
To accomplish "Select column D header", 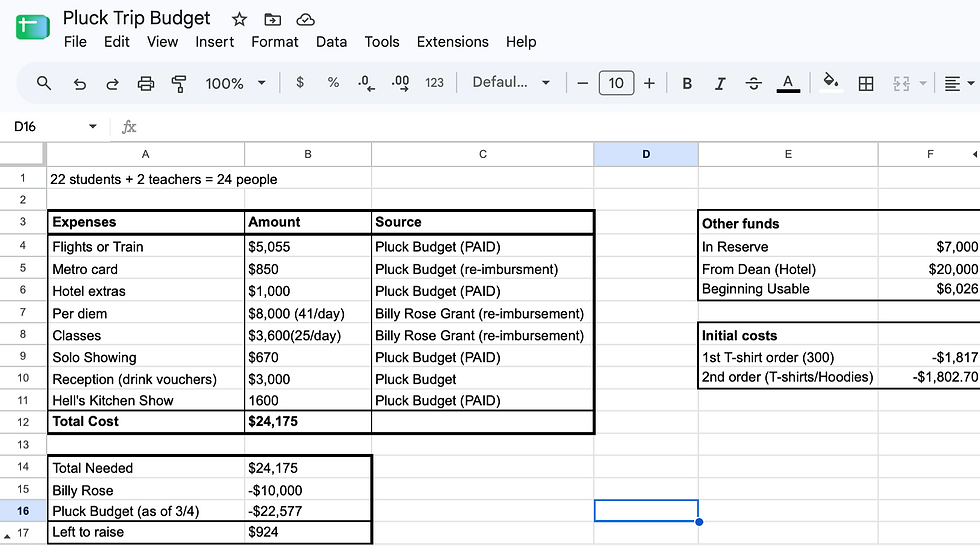I will pos(646,154).
